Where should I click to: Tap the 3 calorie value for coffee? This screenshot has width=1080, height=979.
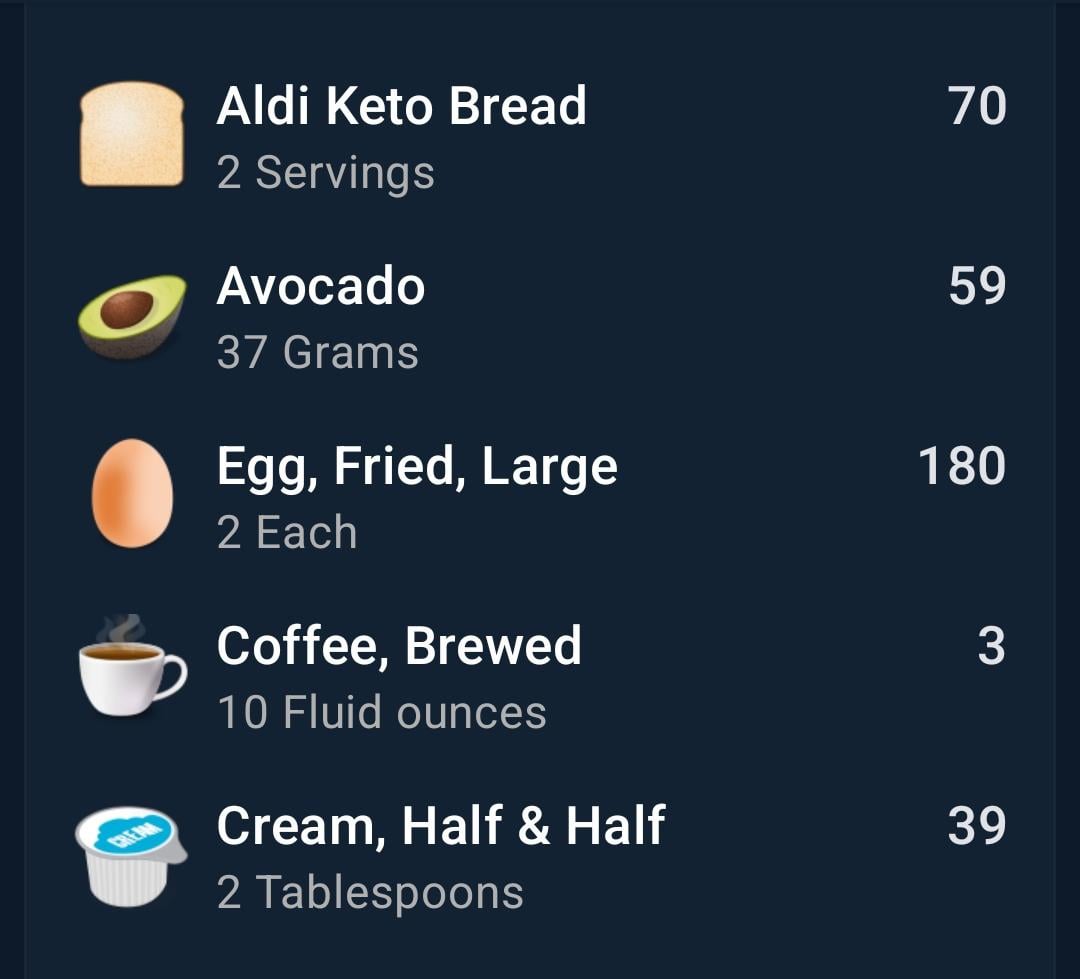pyautogui.click(x=992, y=646)
